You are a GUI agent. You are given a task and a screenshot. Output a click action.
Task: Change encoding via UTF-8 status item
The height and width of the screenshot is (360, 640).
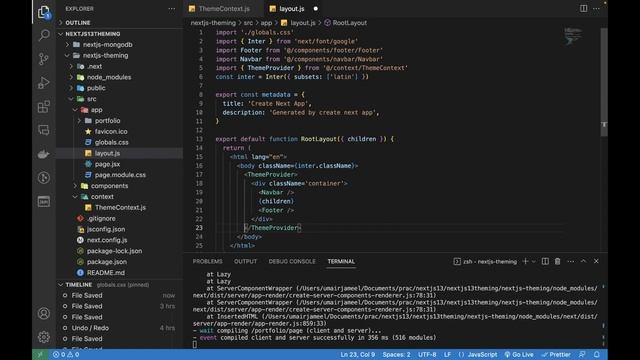click(x=427, y=355)
